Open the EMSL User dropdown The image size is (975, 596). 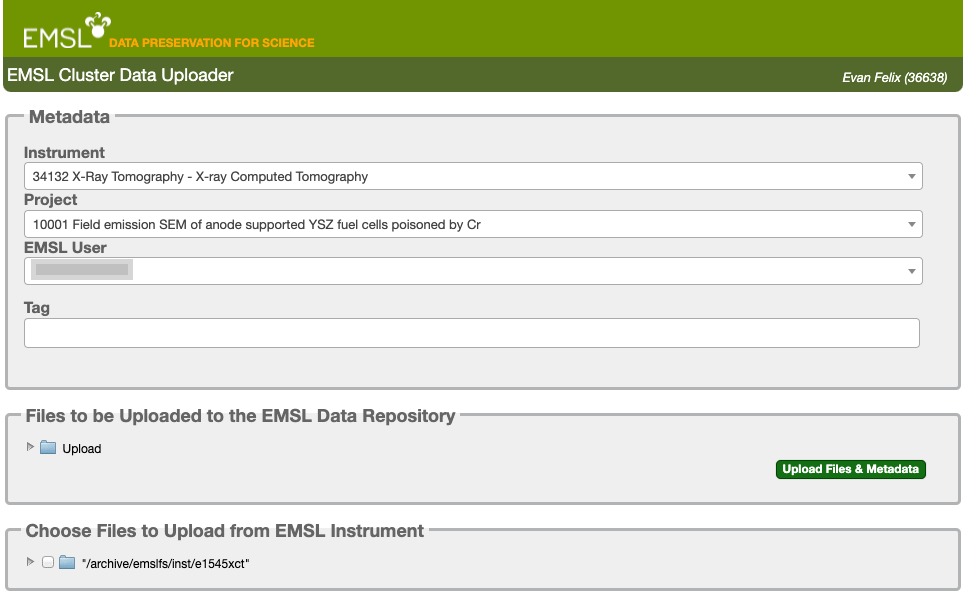click(x=473, y=271)
